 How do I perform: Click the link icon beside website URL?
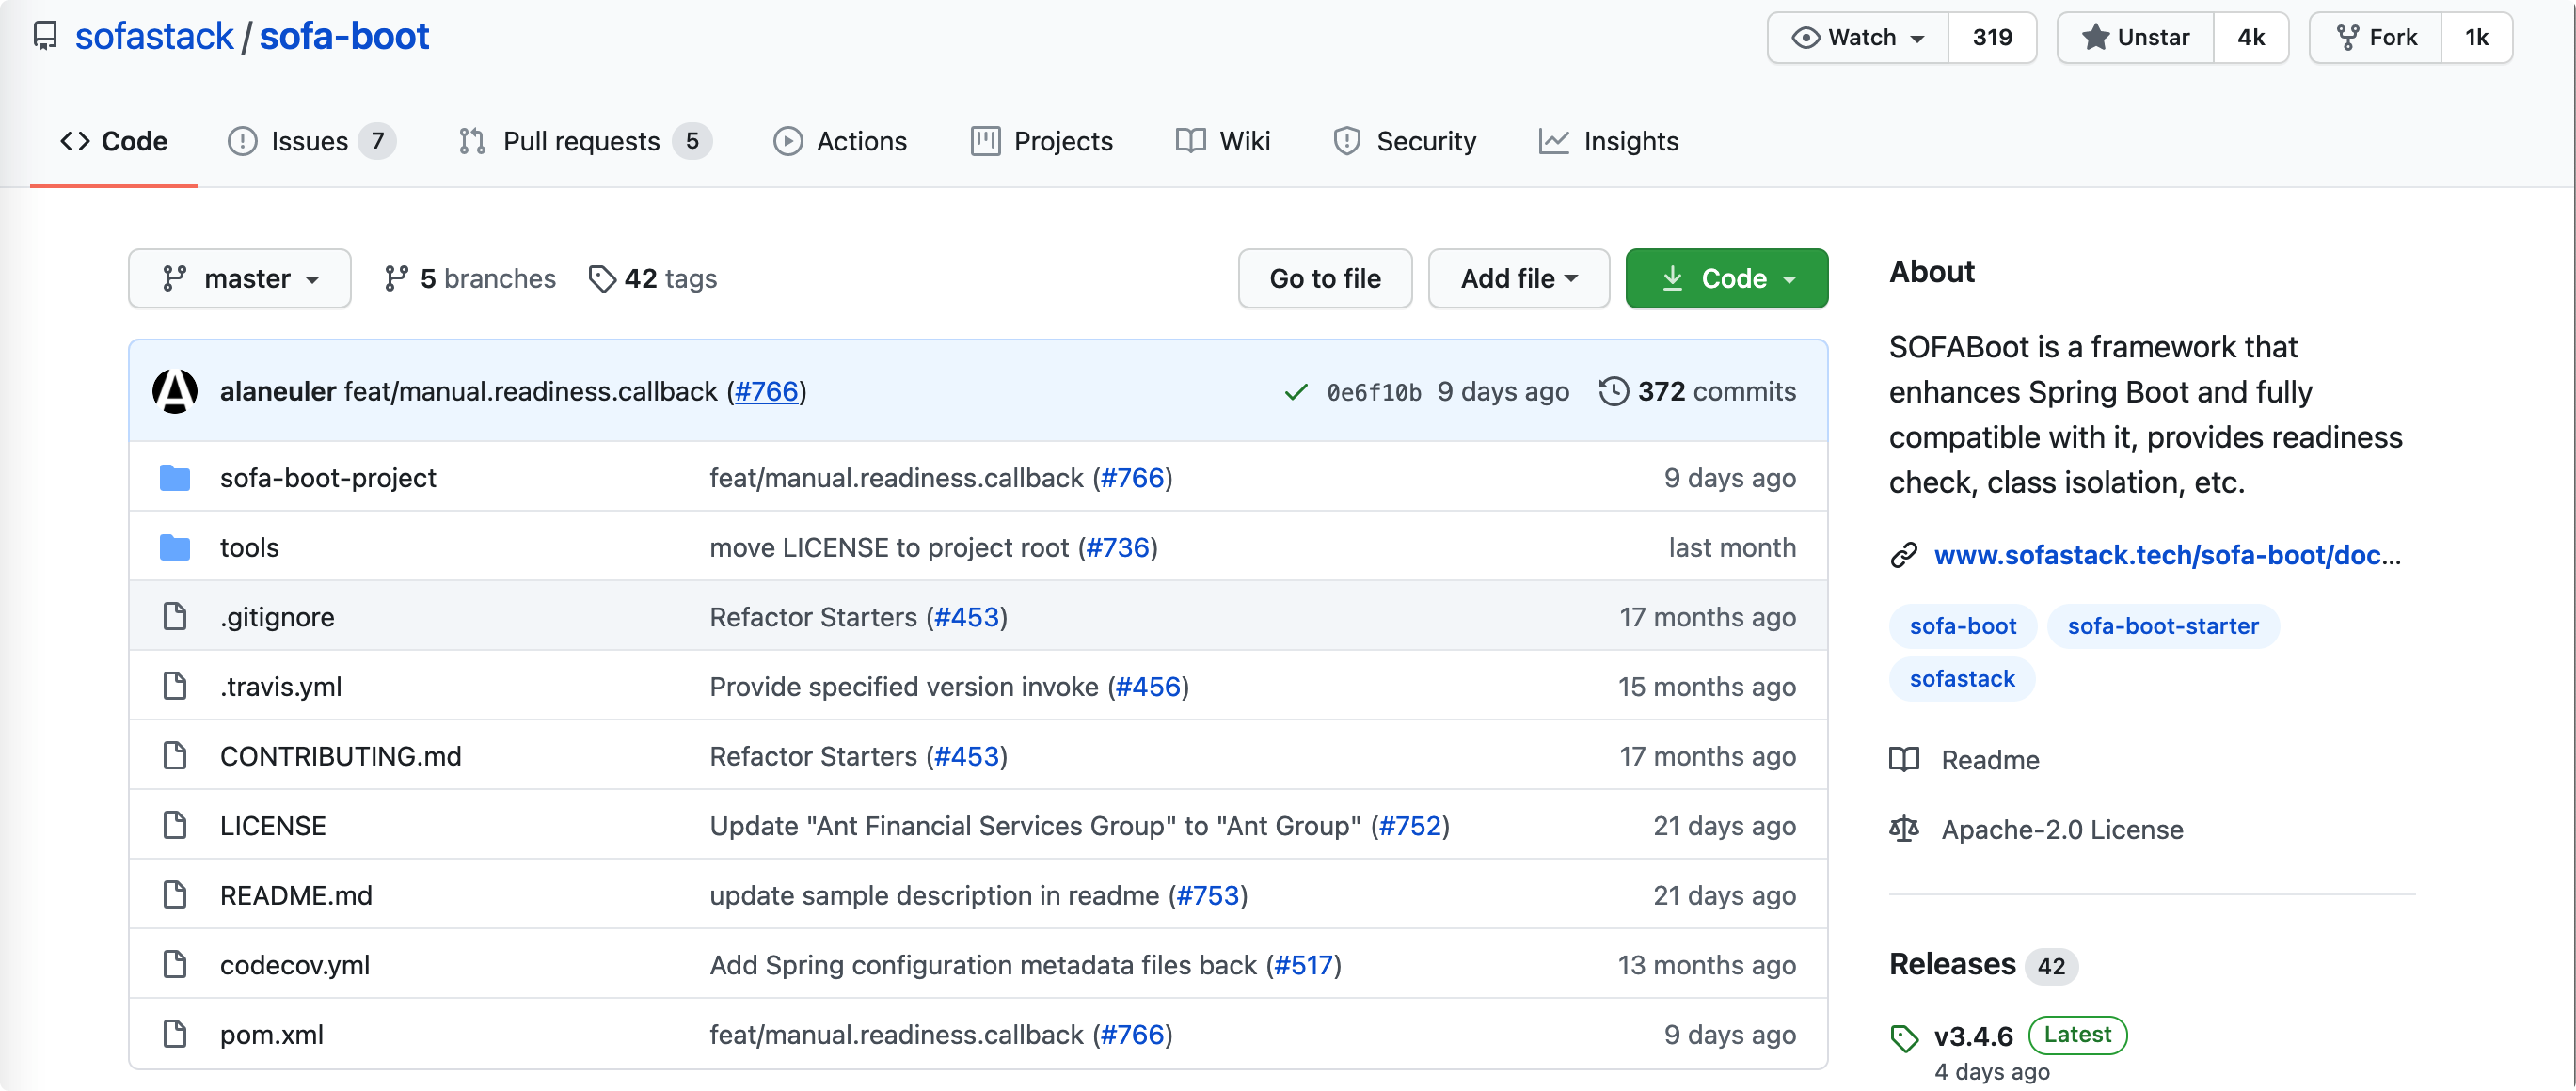(x=1904, y=555)
